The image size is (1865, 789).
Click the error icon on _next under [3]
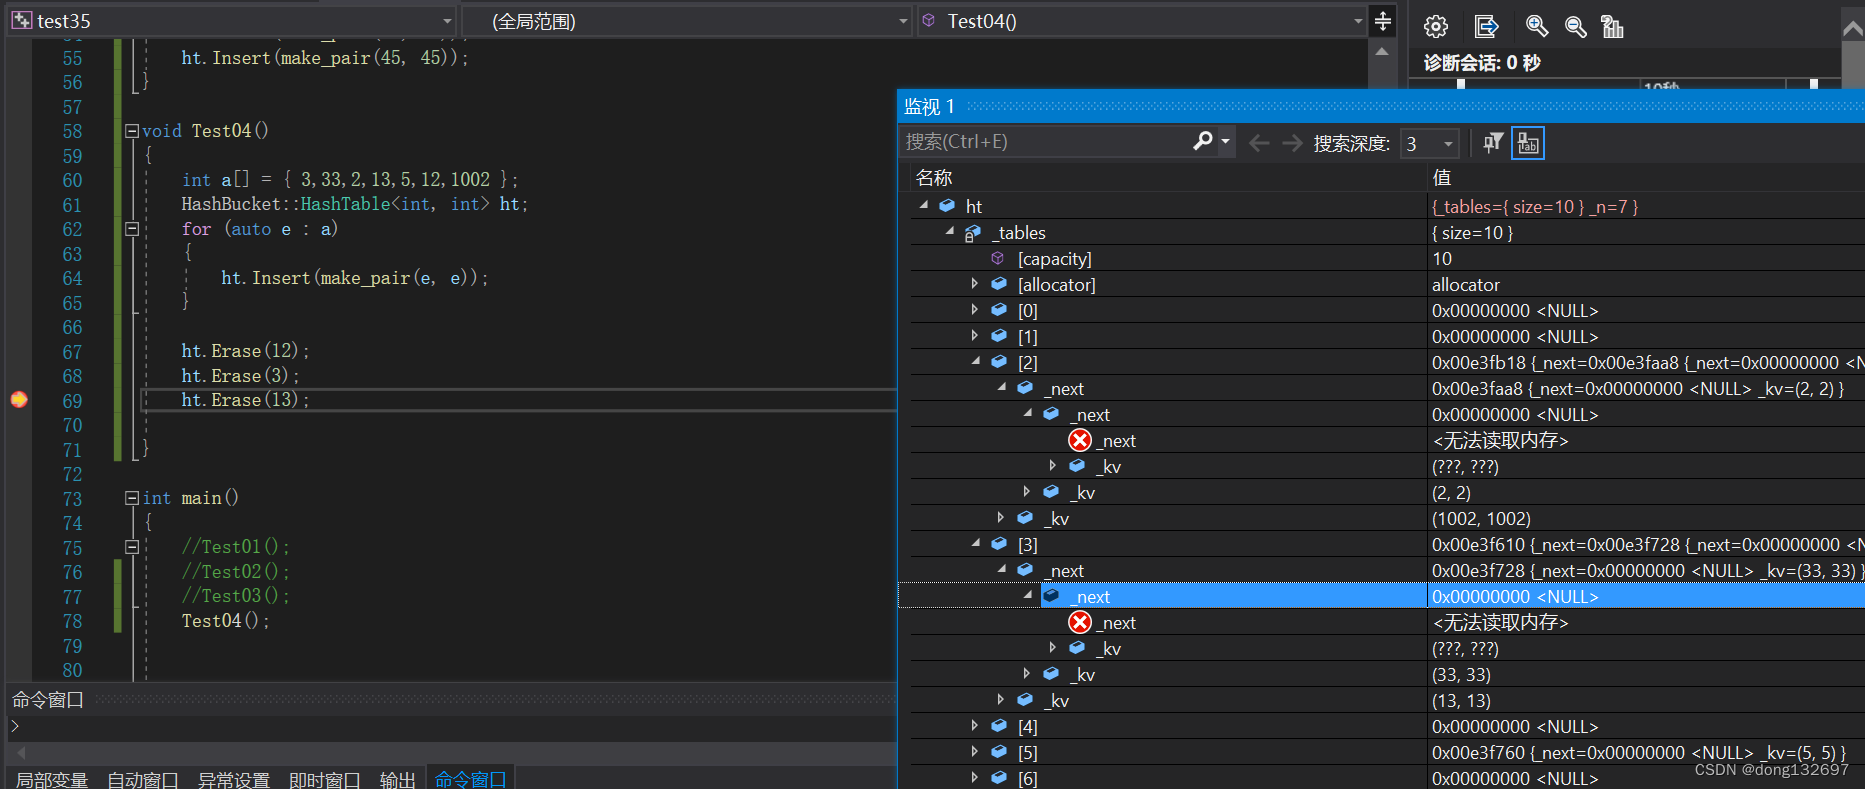(x=1080, y=622)
